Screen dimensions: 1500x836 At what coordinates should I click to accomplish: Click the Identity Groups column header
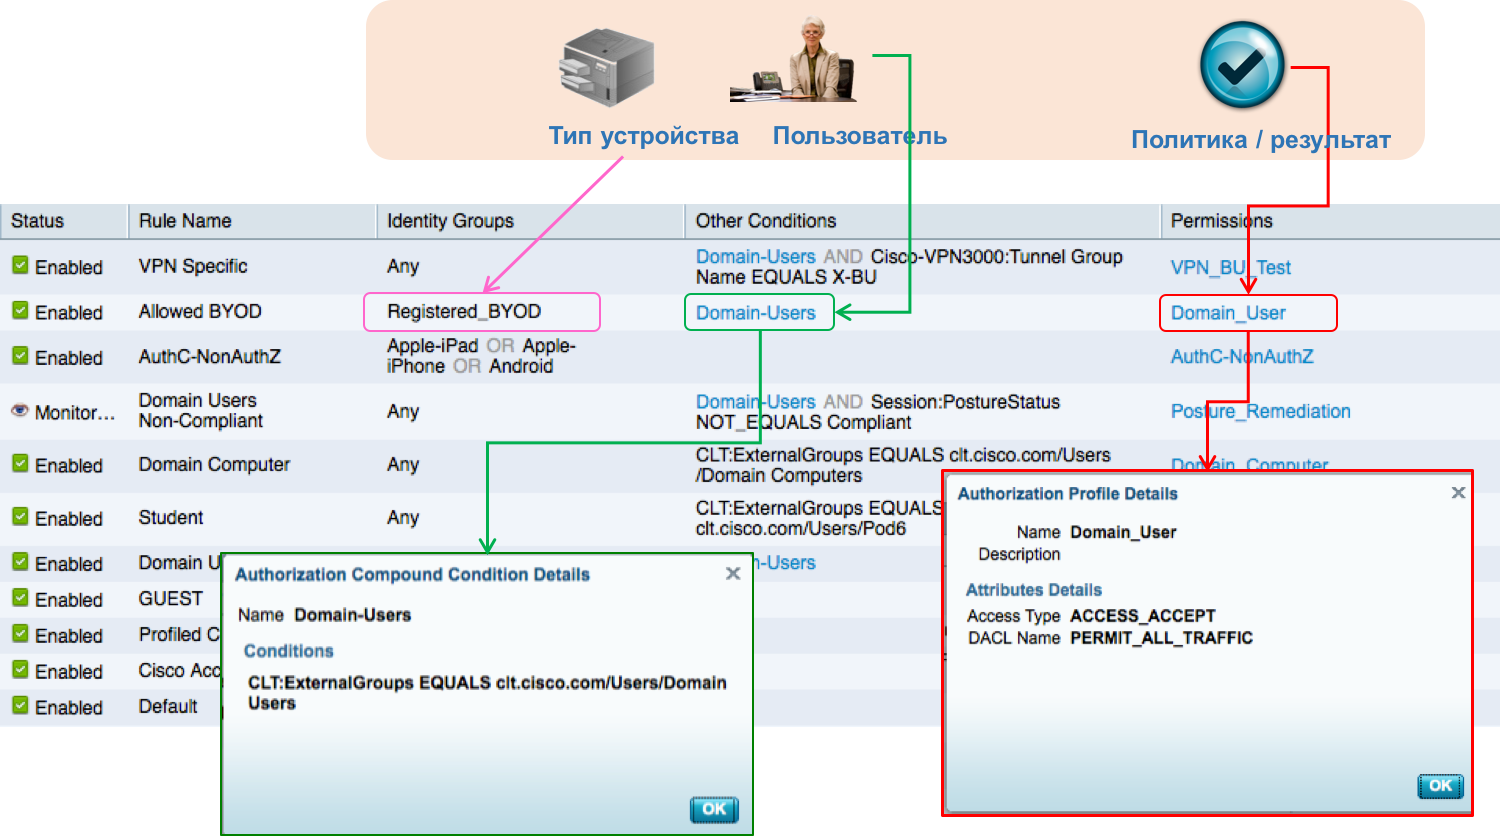click(x=449, y=220)
